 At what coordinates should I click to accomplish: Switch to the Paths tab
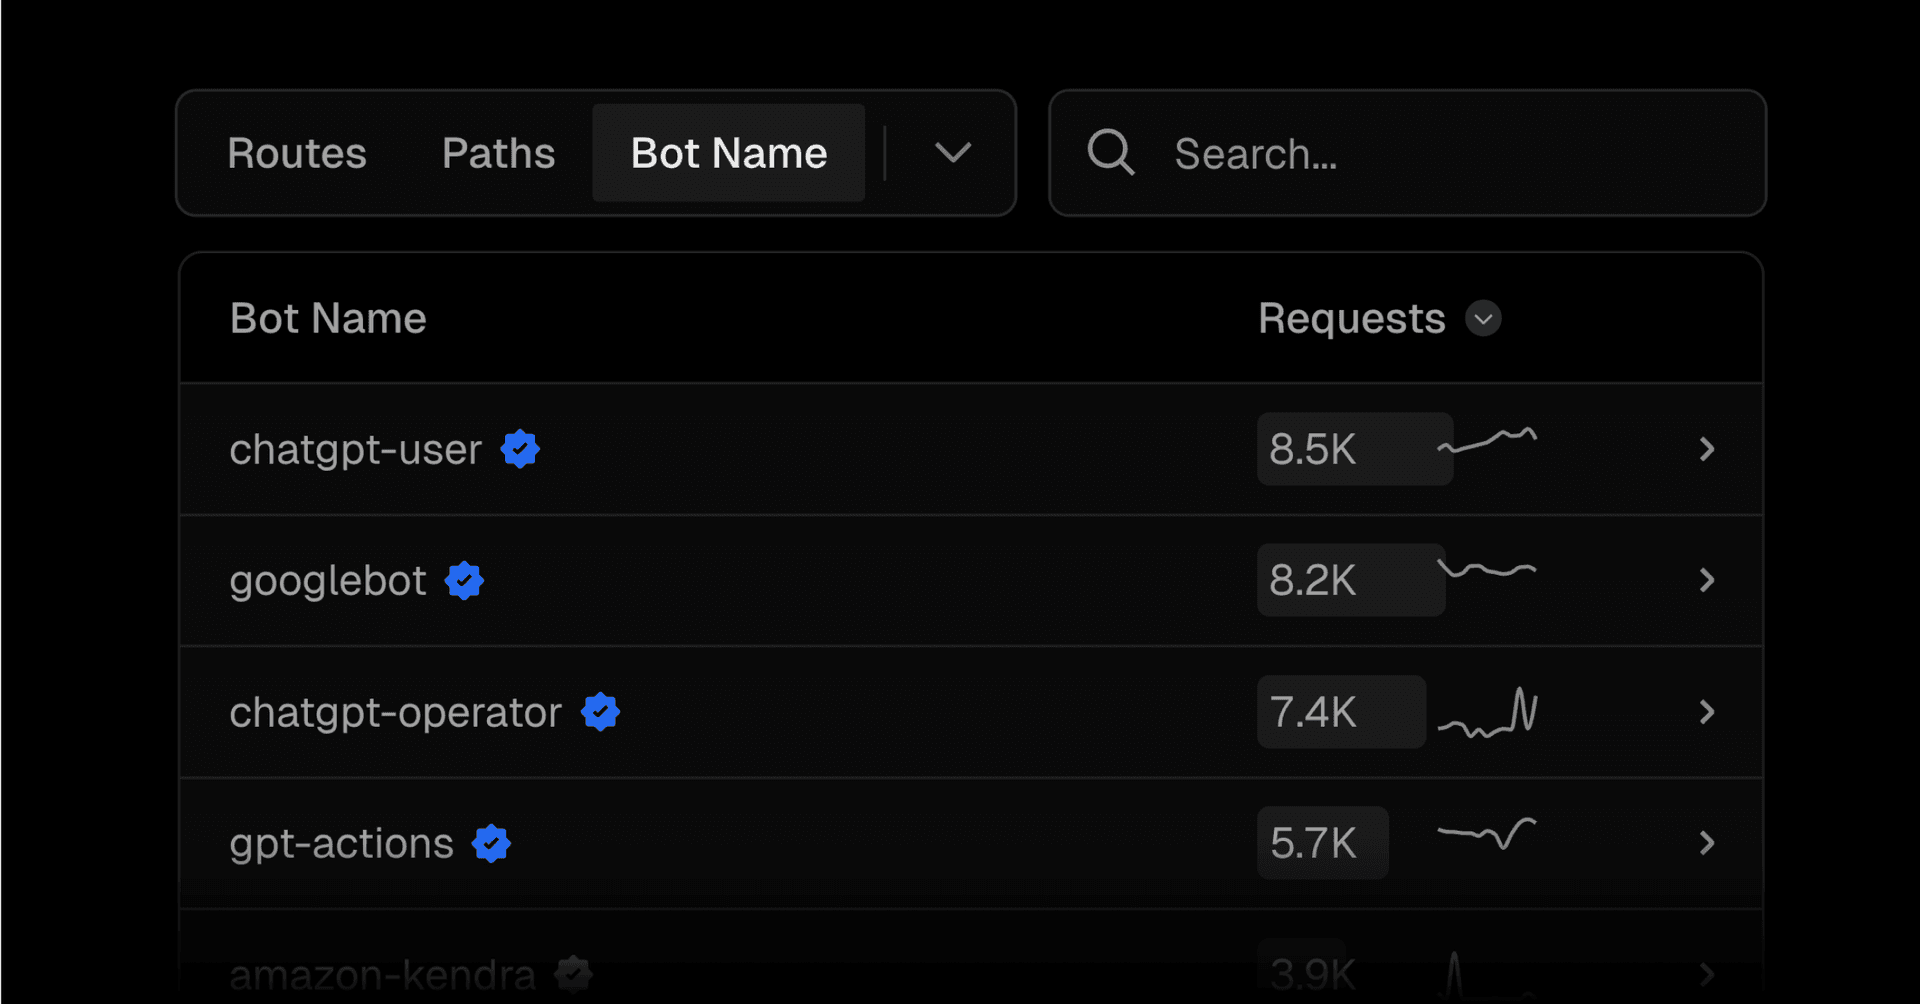click(x=498, y=153)
